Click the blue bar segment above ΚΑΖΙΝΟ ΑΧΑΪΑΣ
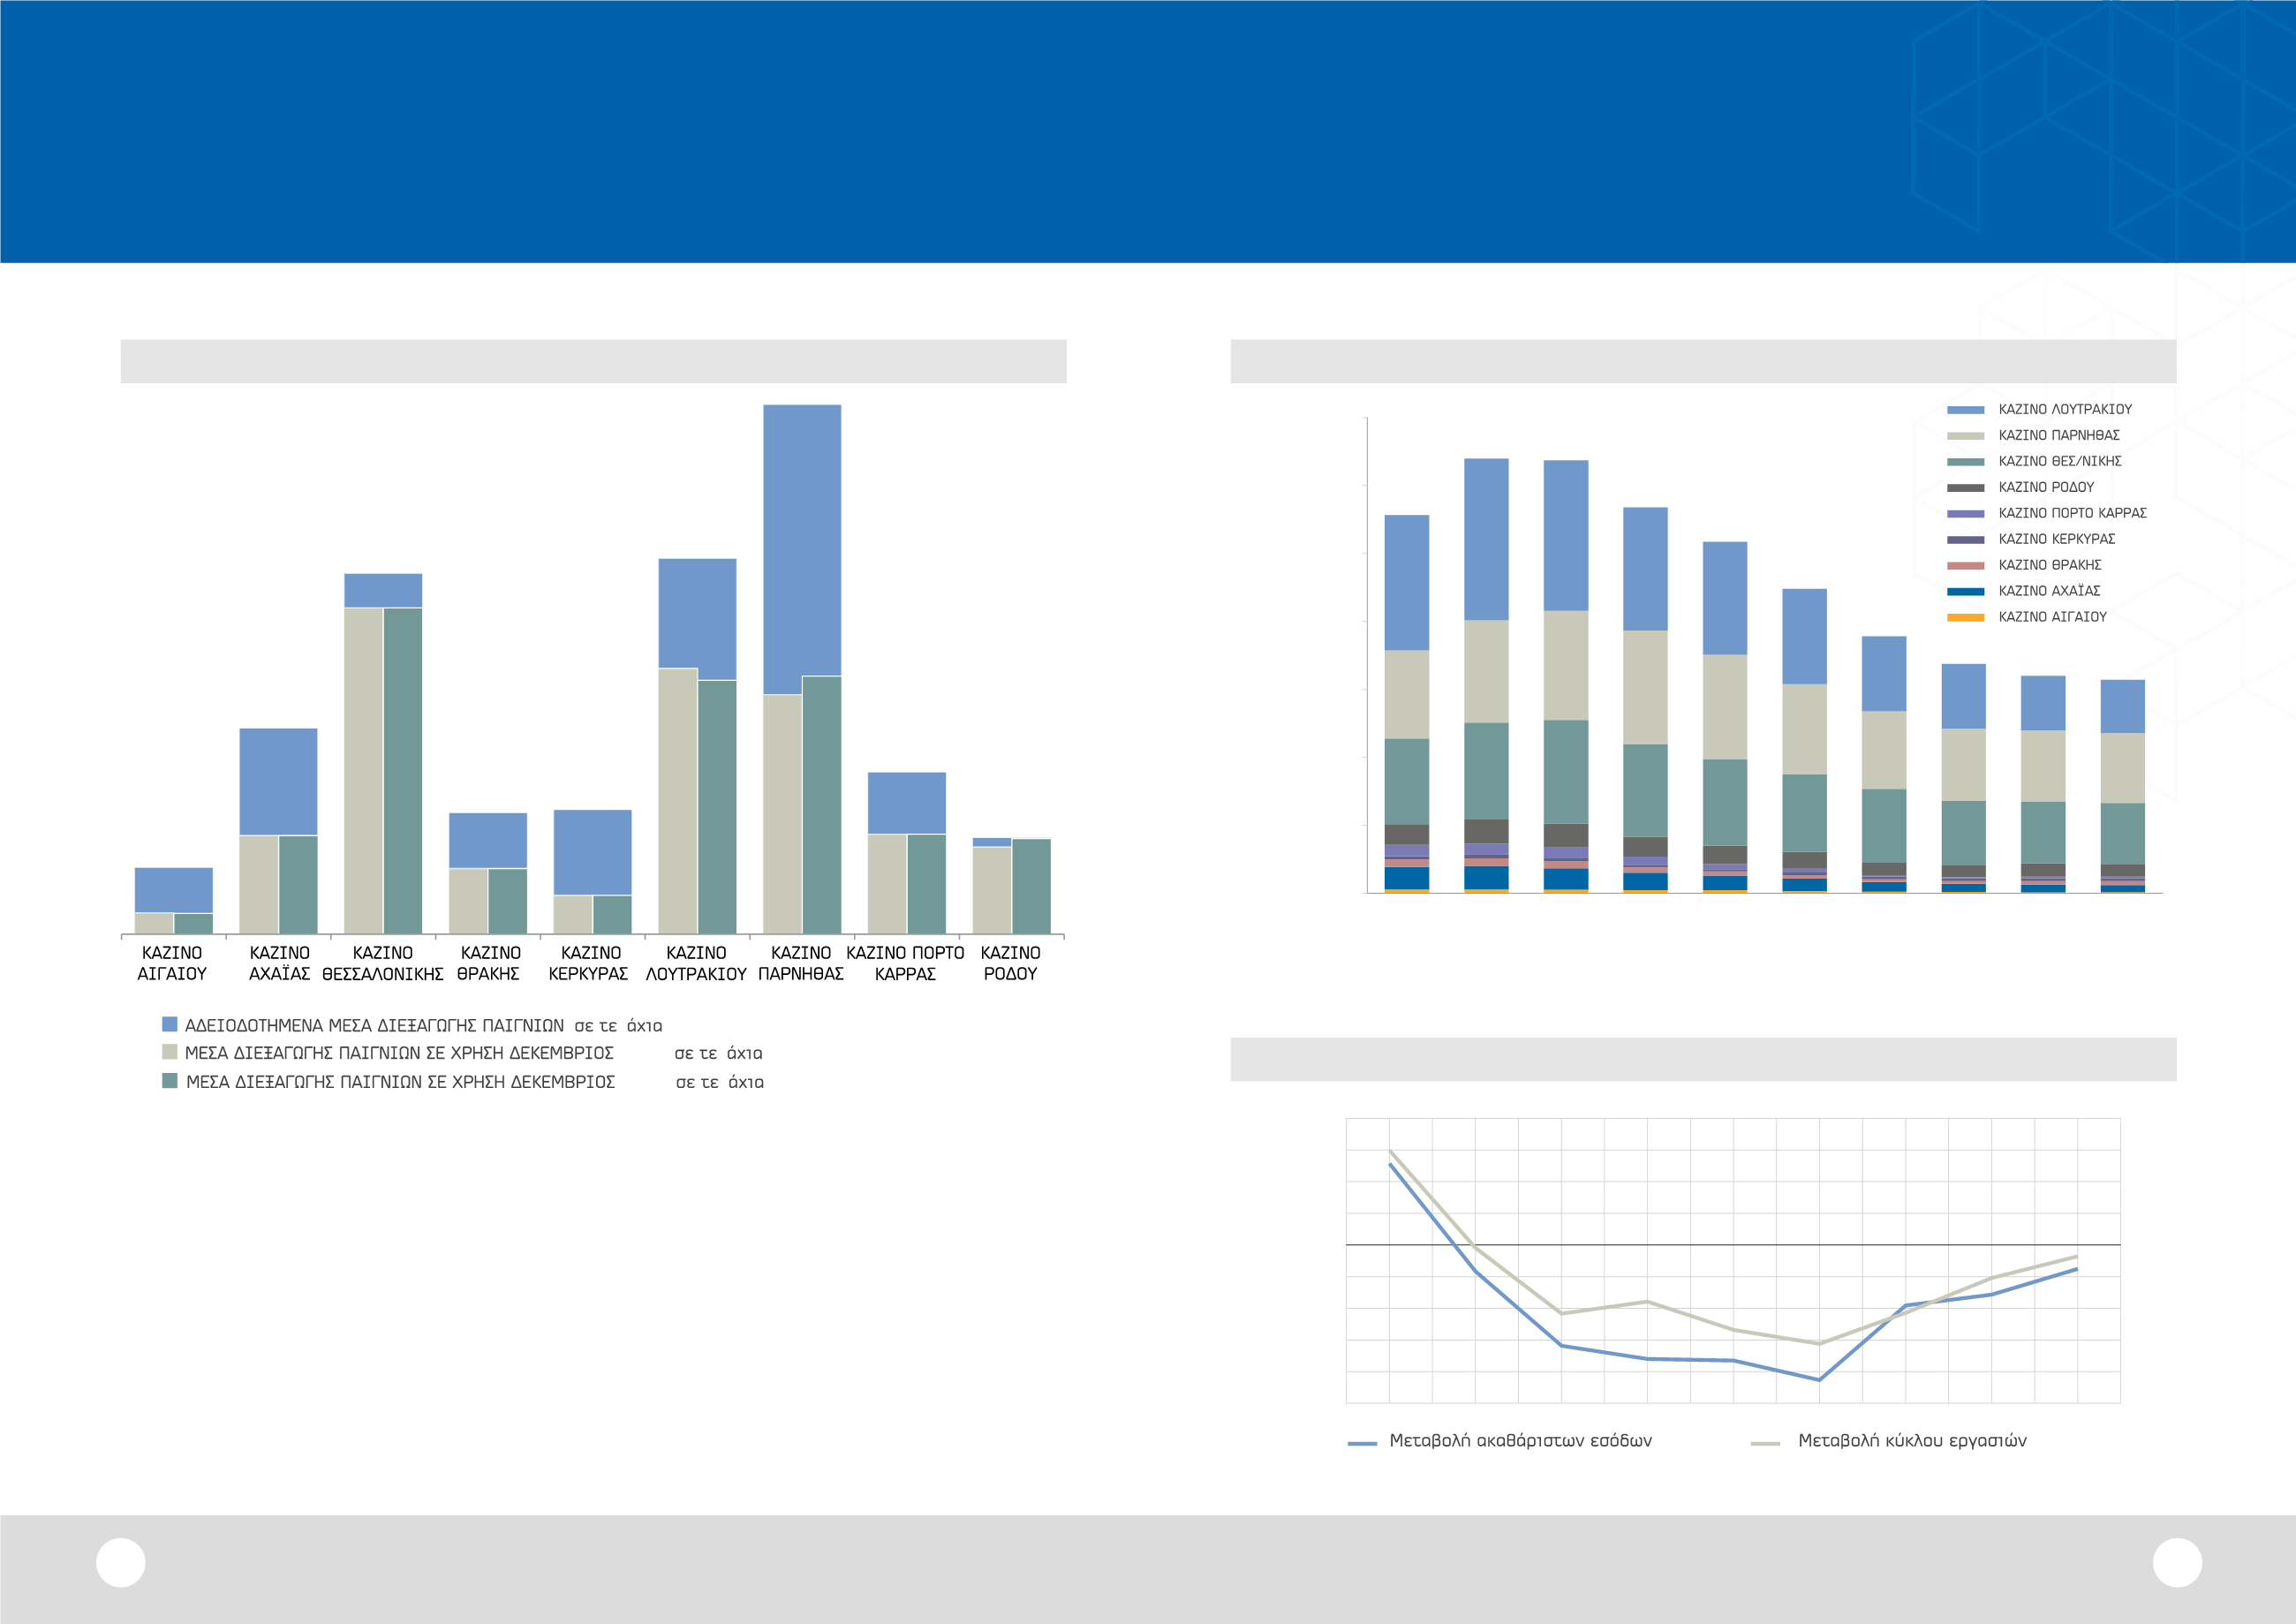The height and width of the screenshot is (1624, 2296). coord(278,781)
